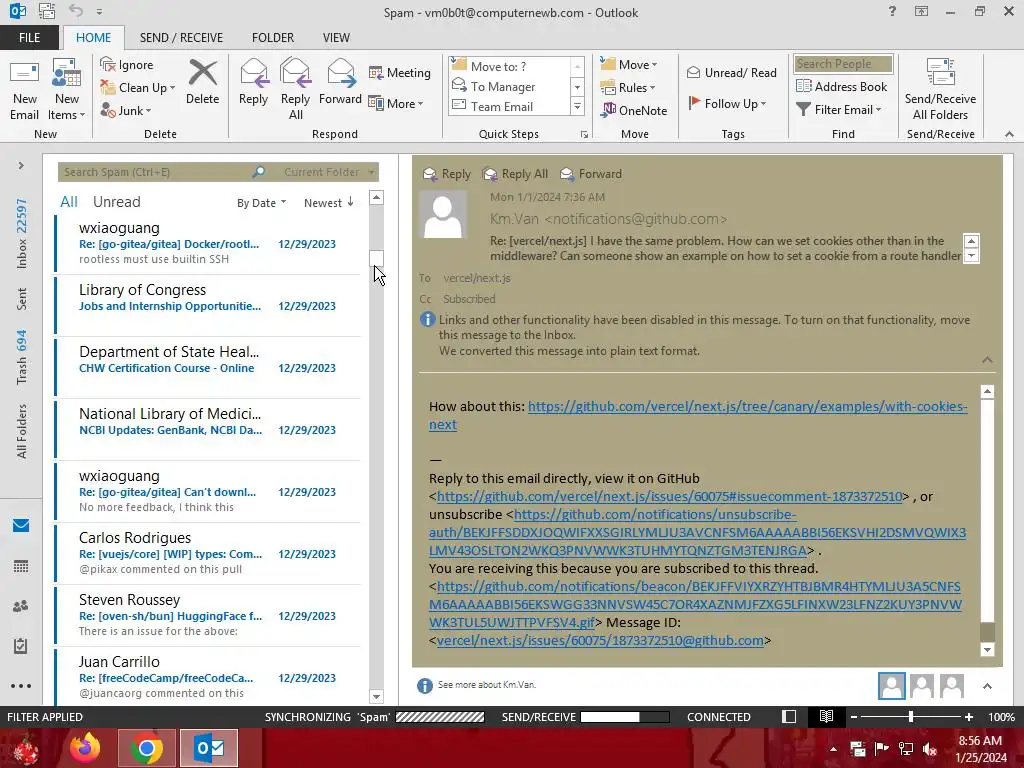Open the FILE tab
Image resolution: width=1024 pixels, height=768 pixels.
(29, 38)
